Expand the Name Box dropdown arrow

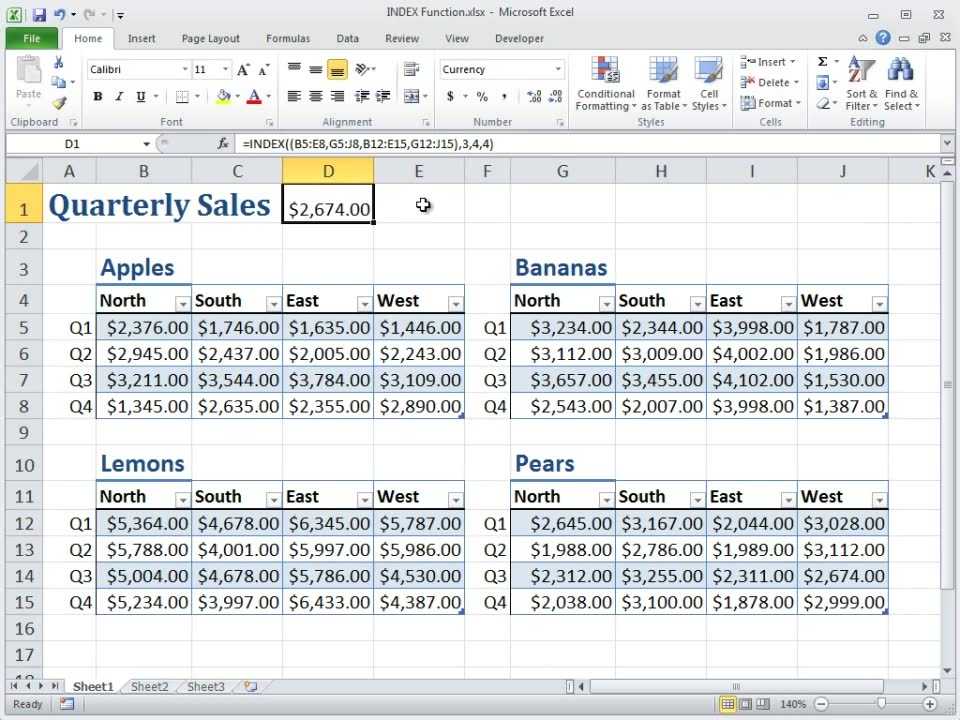click(x=146, y=144)
